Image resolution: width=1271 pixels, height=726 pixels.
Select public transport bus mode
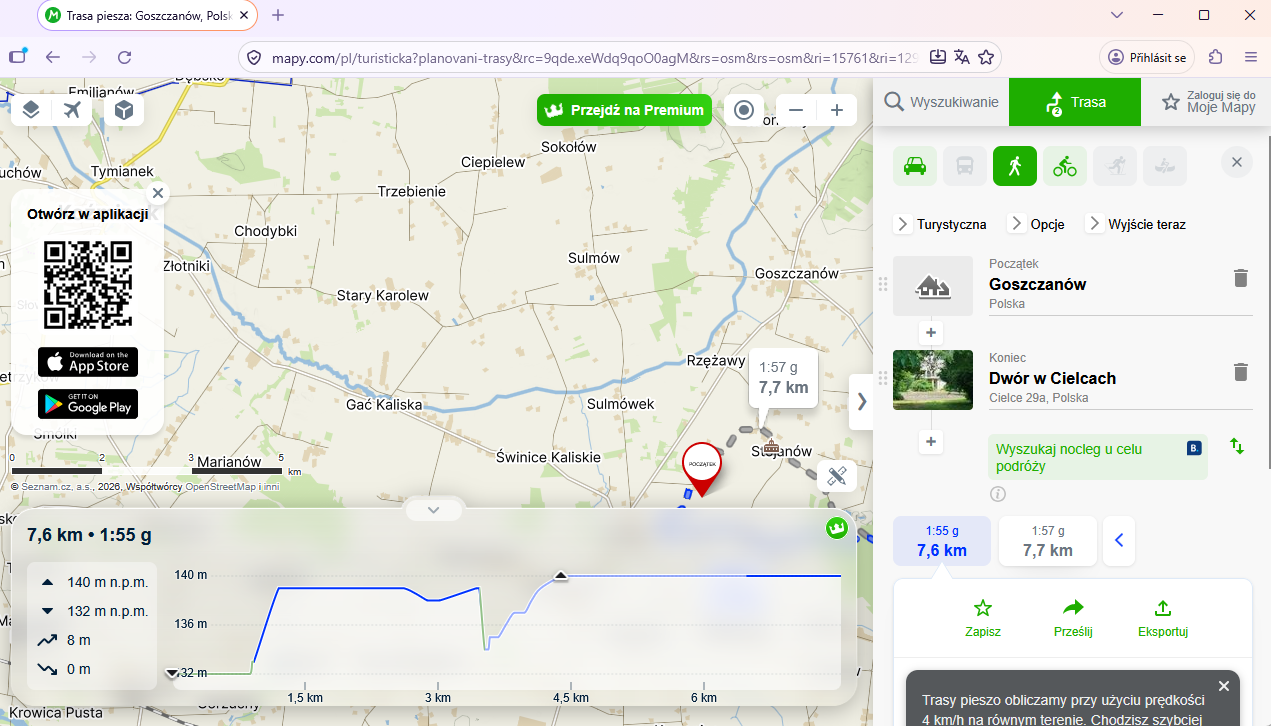tap(965, 166)
